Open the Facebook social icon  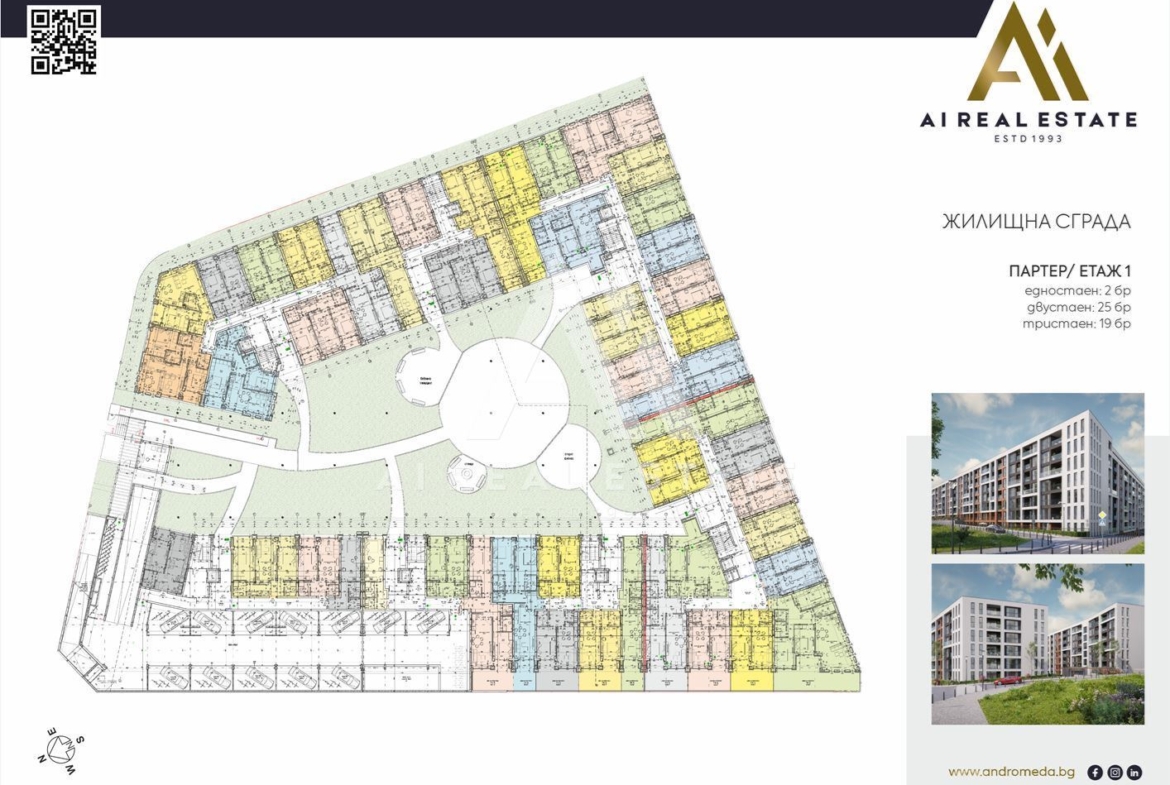1095,771
